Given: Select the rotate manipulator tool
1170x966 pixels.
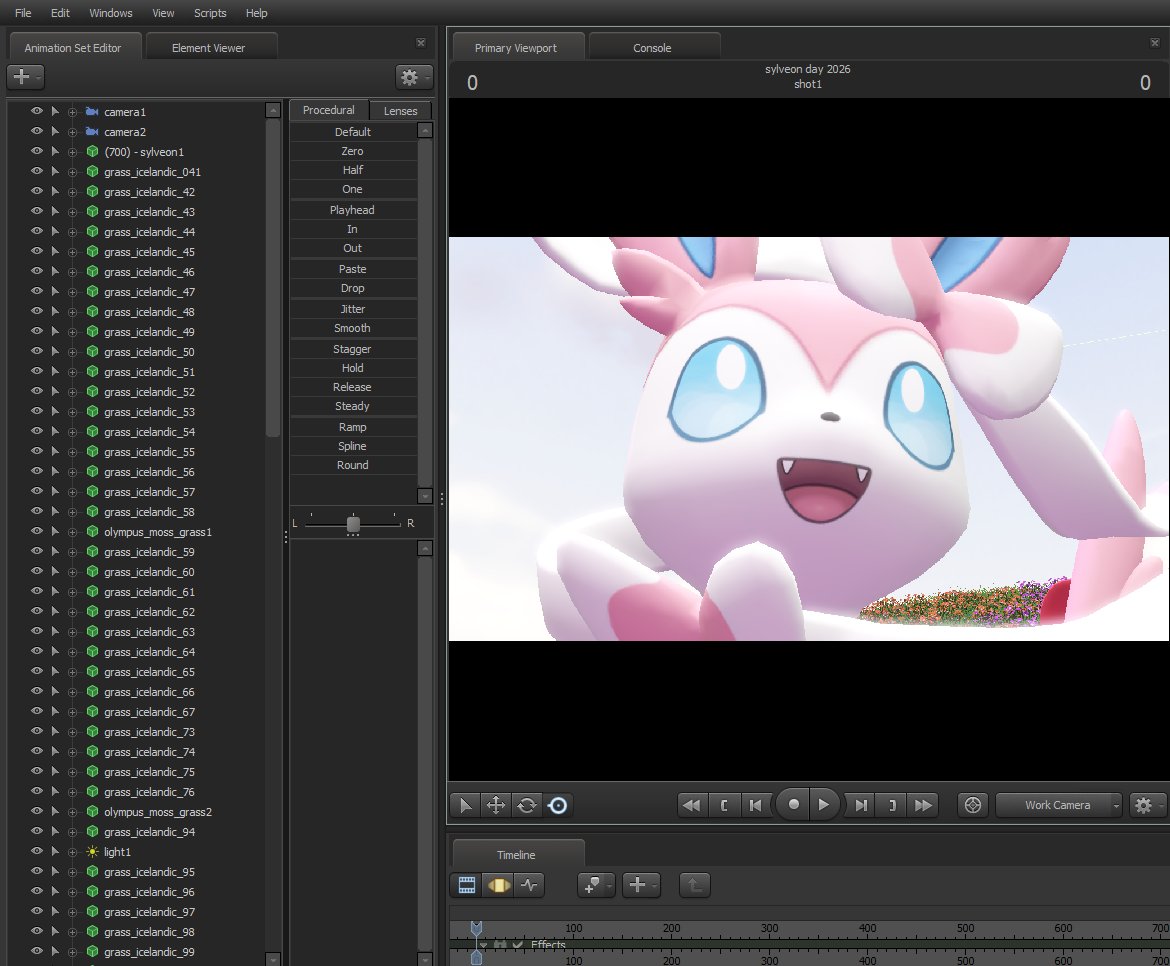Looking at the screenshot, I should pyautogui.click(x=527, y=805).
